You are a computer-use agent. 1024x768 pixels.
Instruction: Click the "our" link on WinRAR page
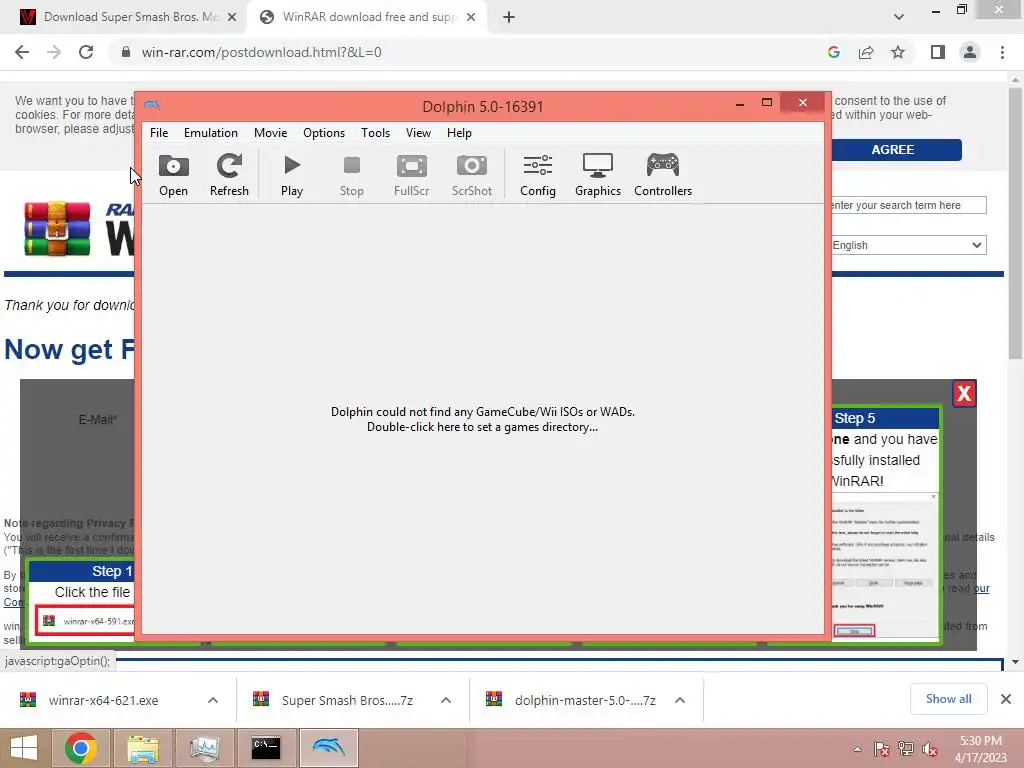(981, 588)
